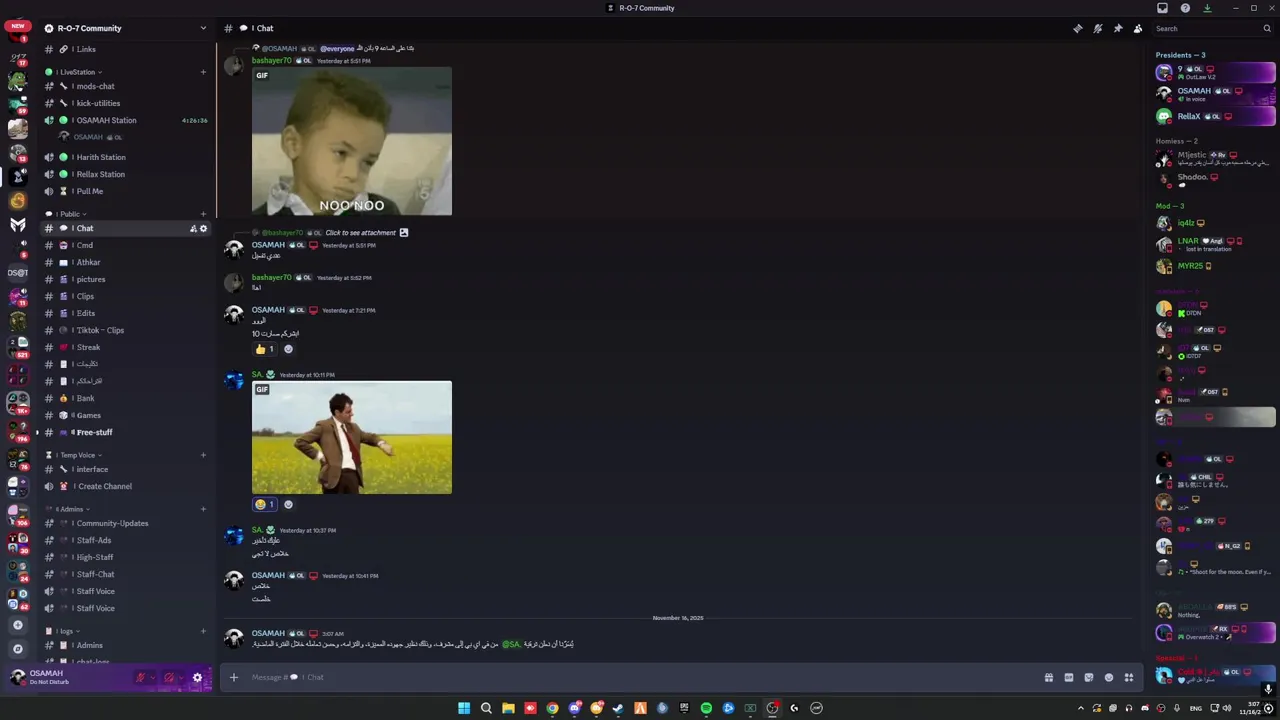Open the Cmd channel
The height and width of the screenshot is (720, 1280).
click(126, 245)
